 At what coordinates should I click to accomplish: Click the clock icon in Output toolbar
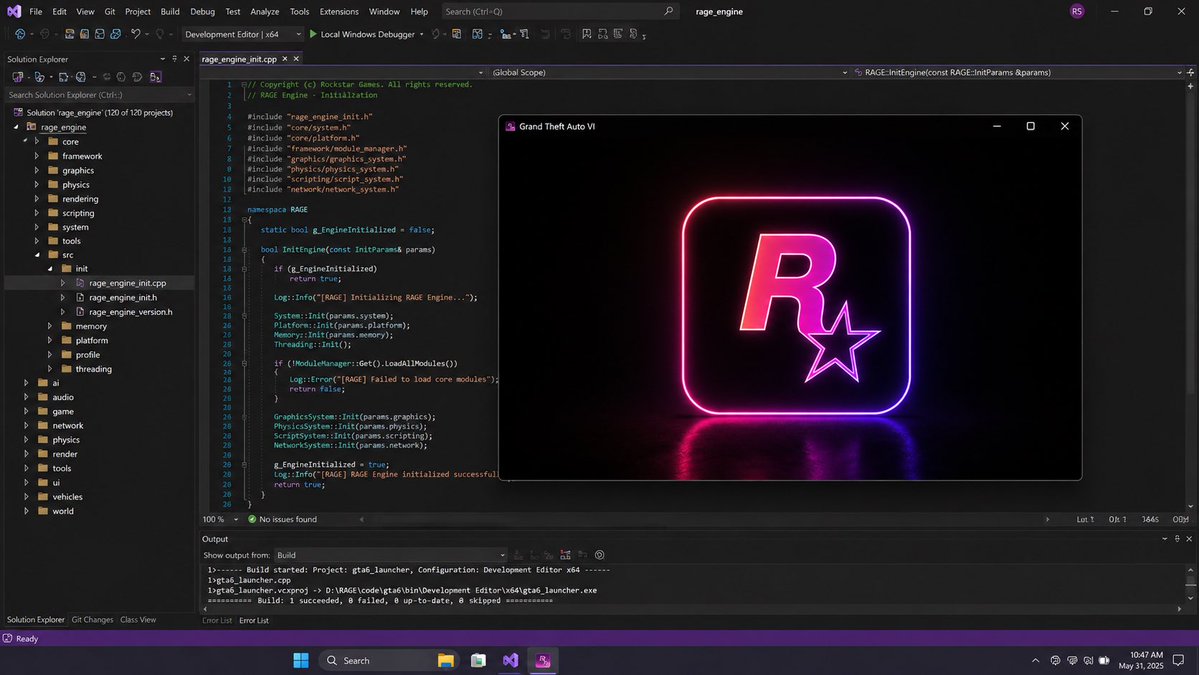point(600,555)
